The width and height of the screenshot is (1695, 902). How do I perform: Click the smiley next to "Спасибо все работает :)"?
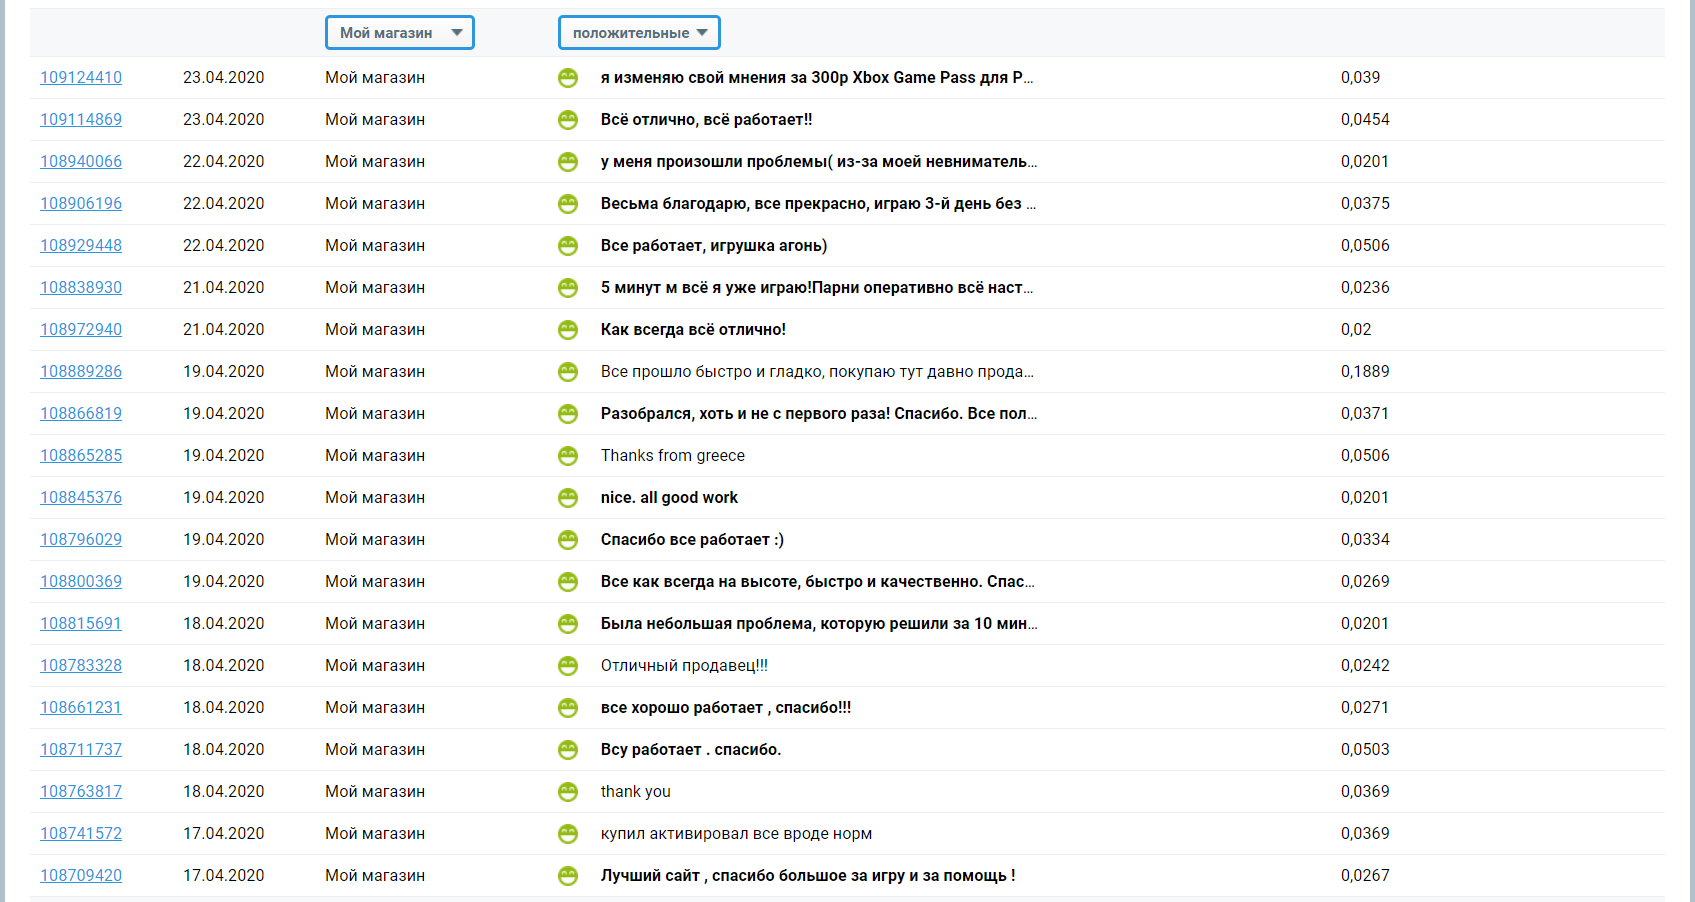(x=568, y=540)
